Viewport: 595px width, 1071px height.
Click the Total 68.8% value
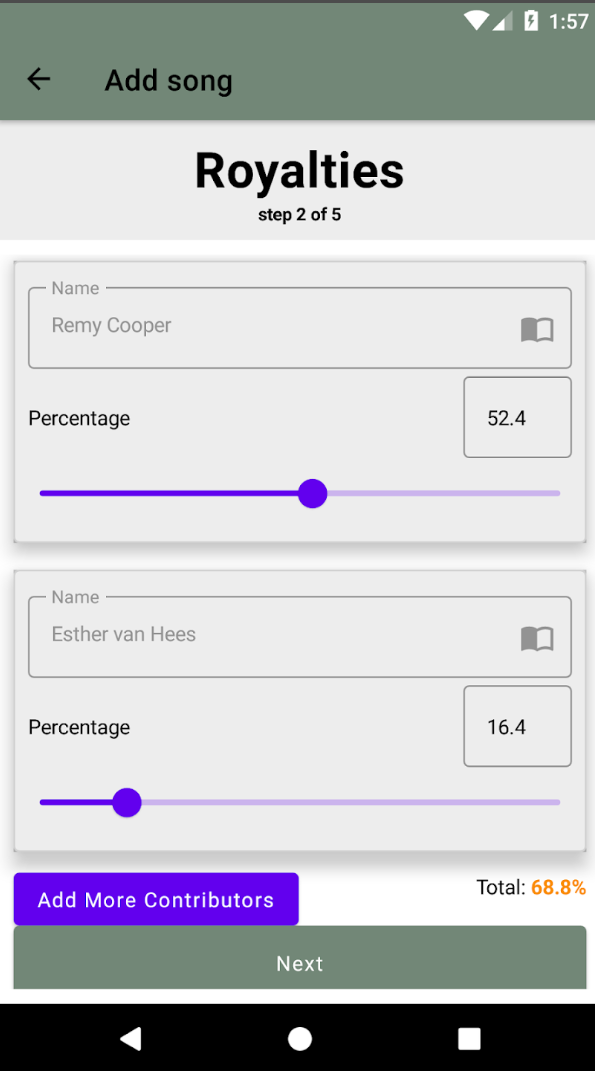click(558, 887)
